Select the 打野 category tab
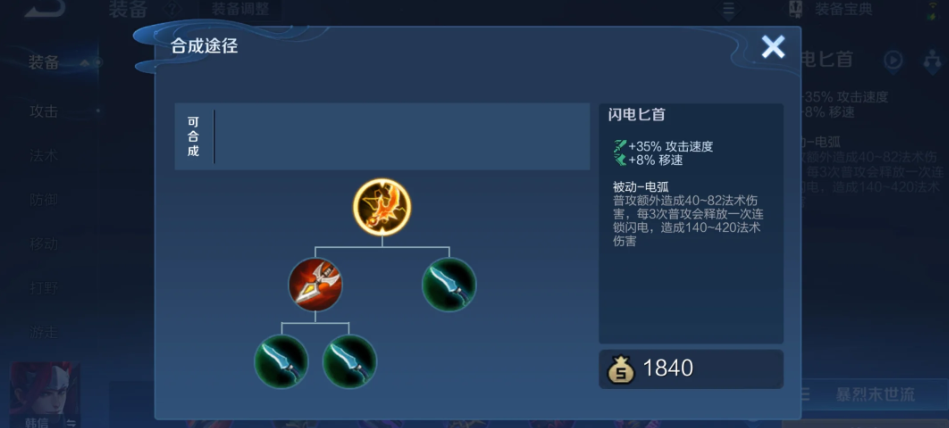This screenshot has width=949, height=428. point(44,288)
